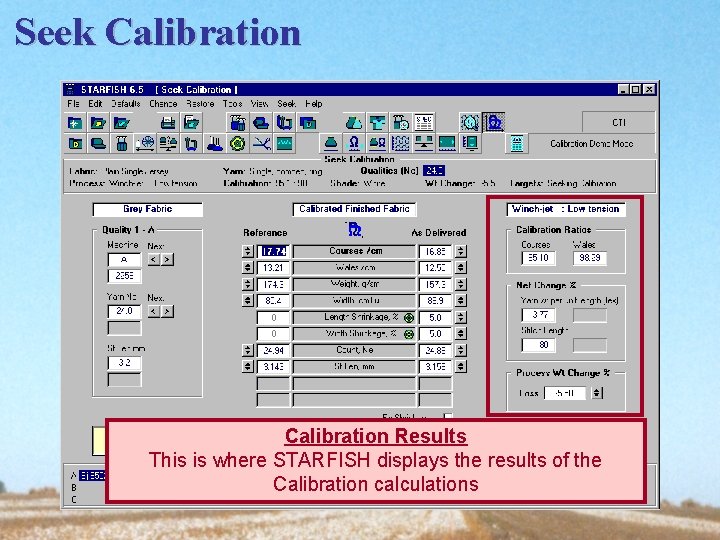720x540 pixels.
Task: Click the Grey Fabric machine field A
Action: 124,260
